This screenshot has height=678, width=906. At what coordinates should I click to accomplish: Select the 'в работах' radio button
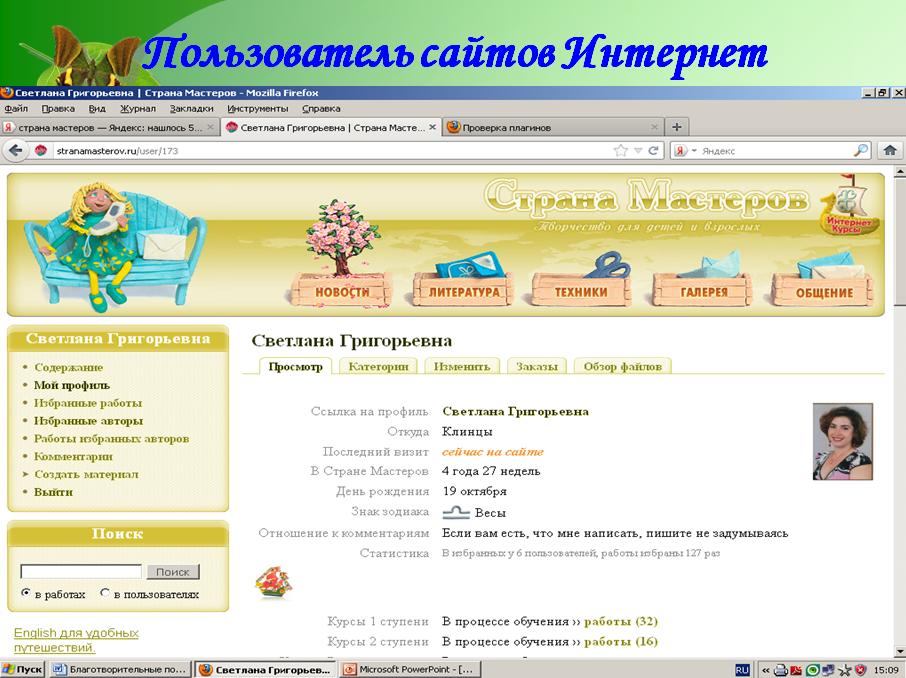click(x=25, y=593)
